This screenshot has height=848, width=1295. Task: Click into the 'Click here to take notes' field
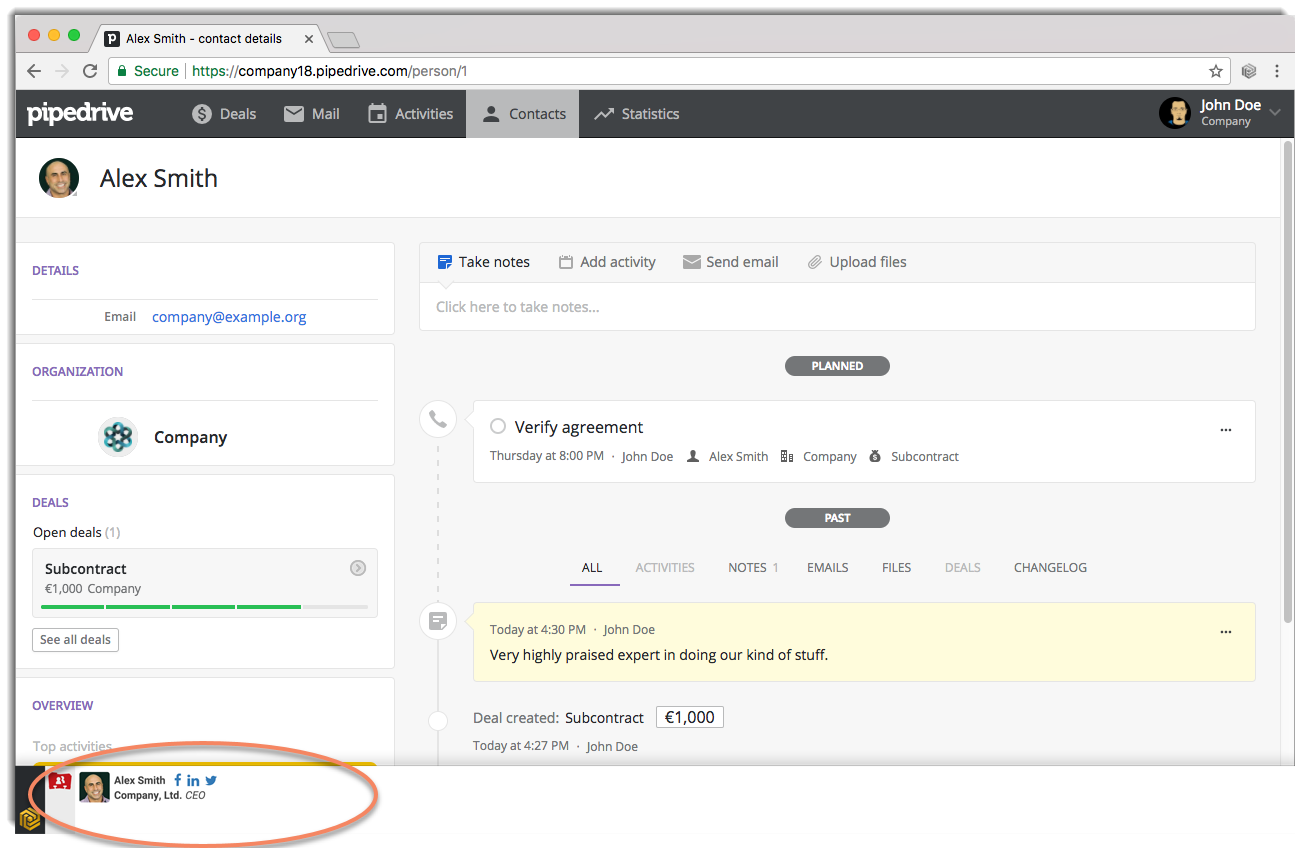point(837,307)
